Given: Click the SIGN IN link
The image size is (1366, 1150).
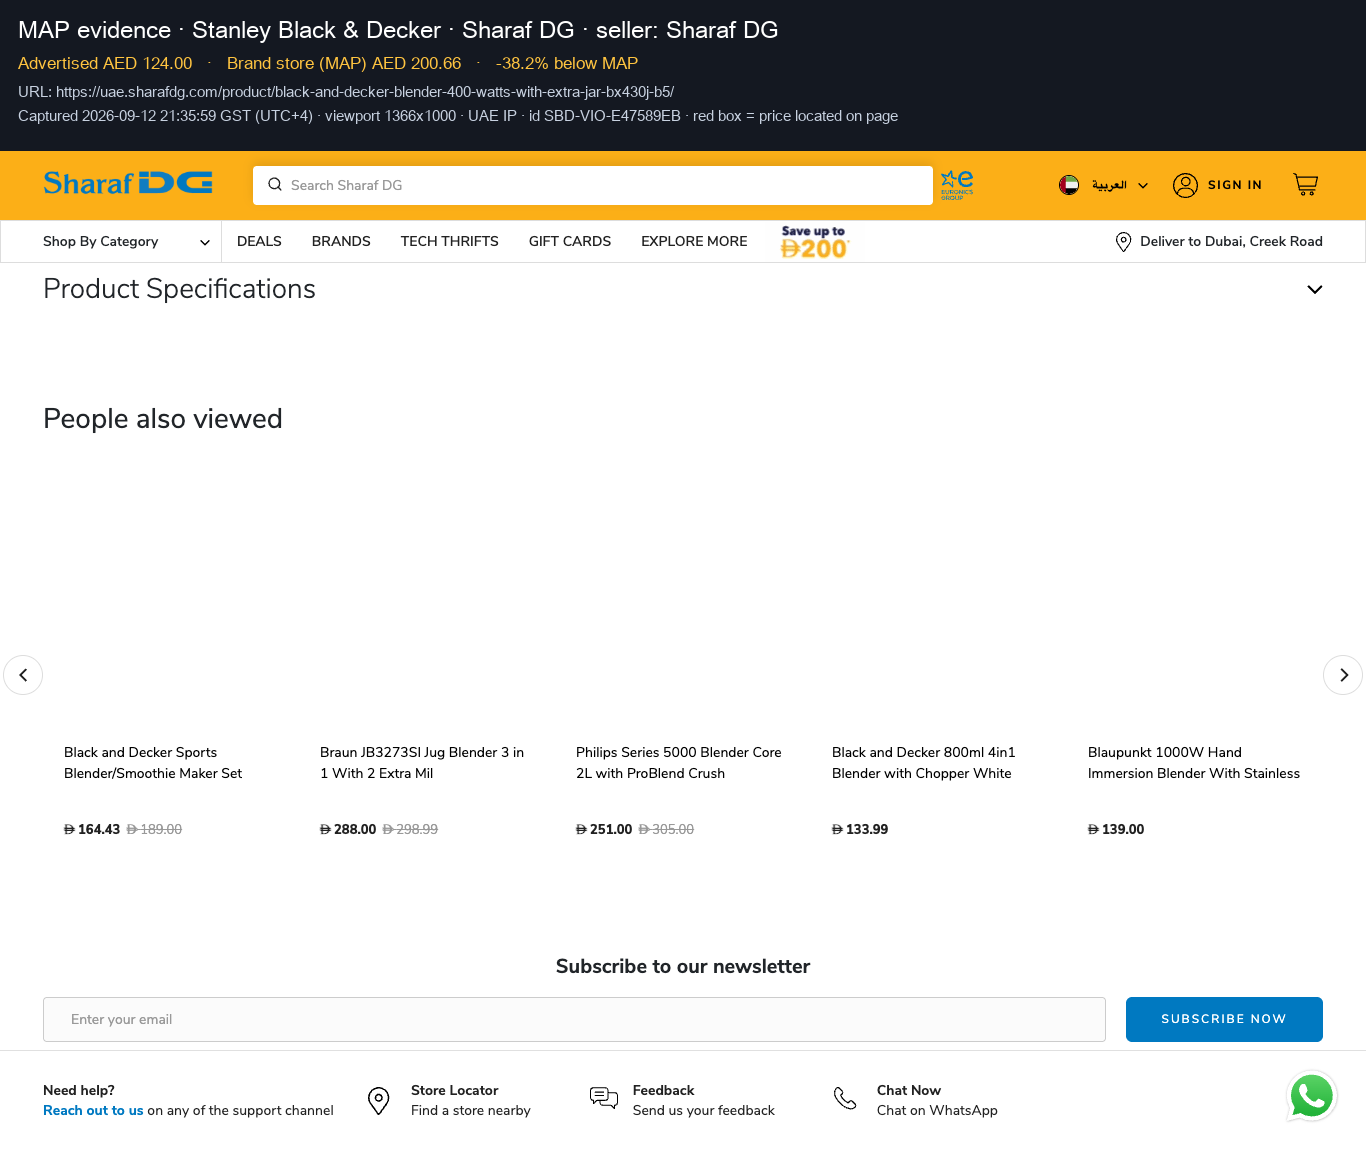Looking at the screenshot, I should pos(1235,185).
